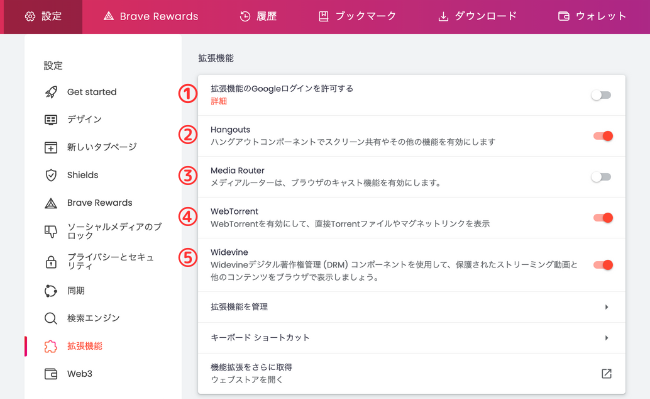650x399 pixels.
Task: Click the bookmark icon in top bar
Action: [323, 16]
